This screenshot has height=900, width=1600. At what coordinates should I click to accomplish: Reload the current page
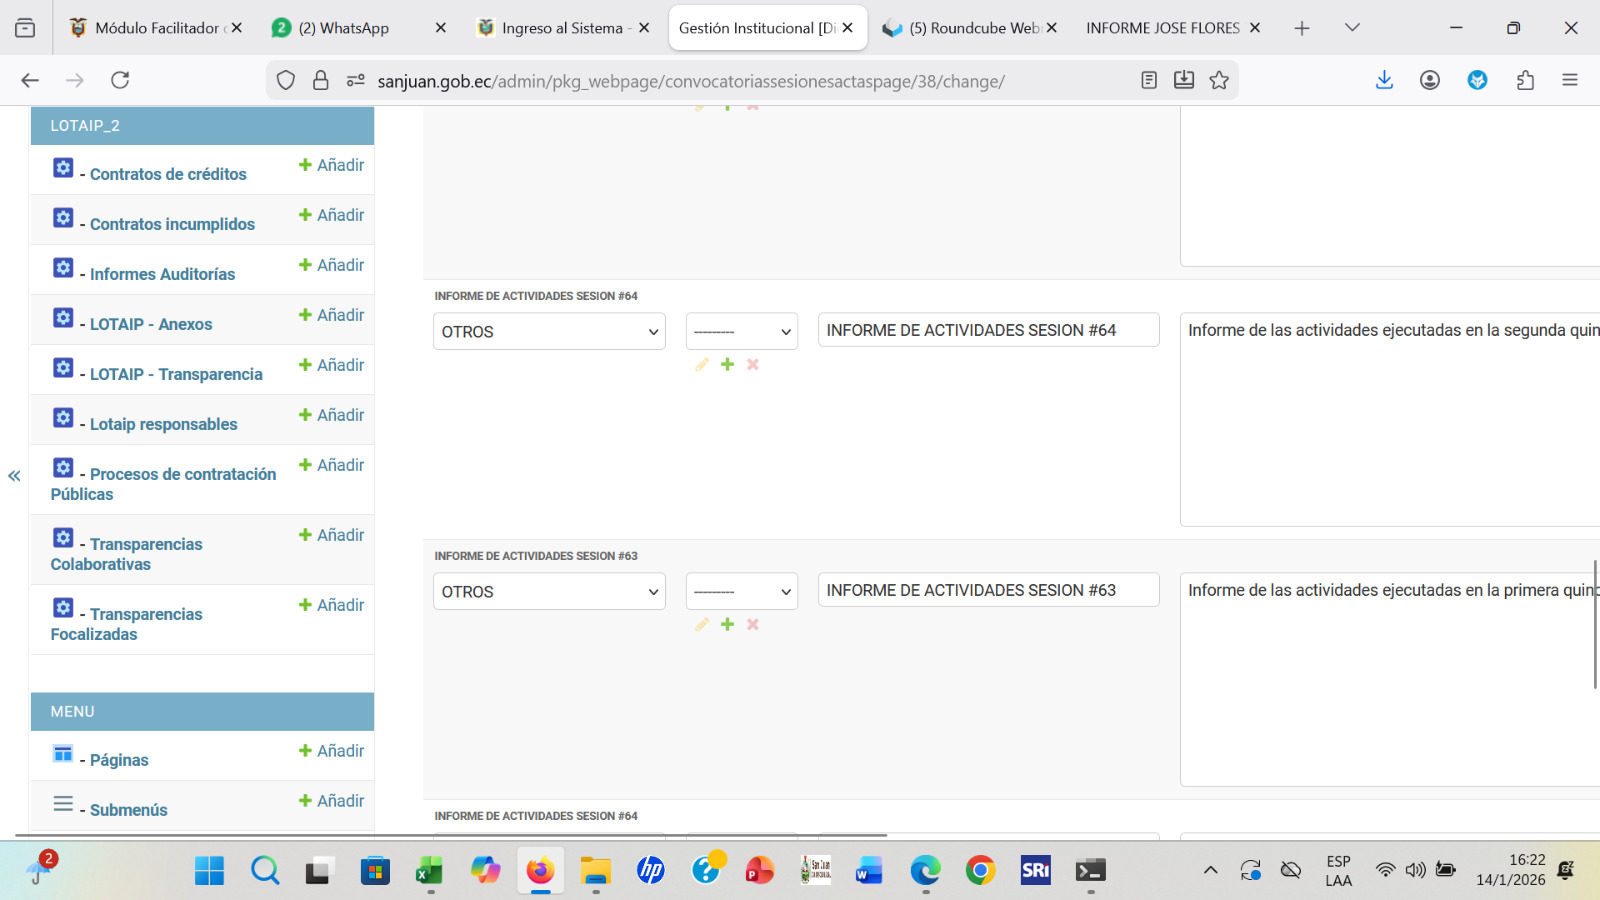pos(120,81)
